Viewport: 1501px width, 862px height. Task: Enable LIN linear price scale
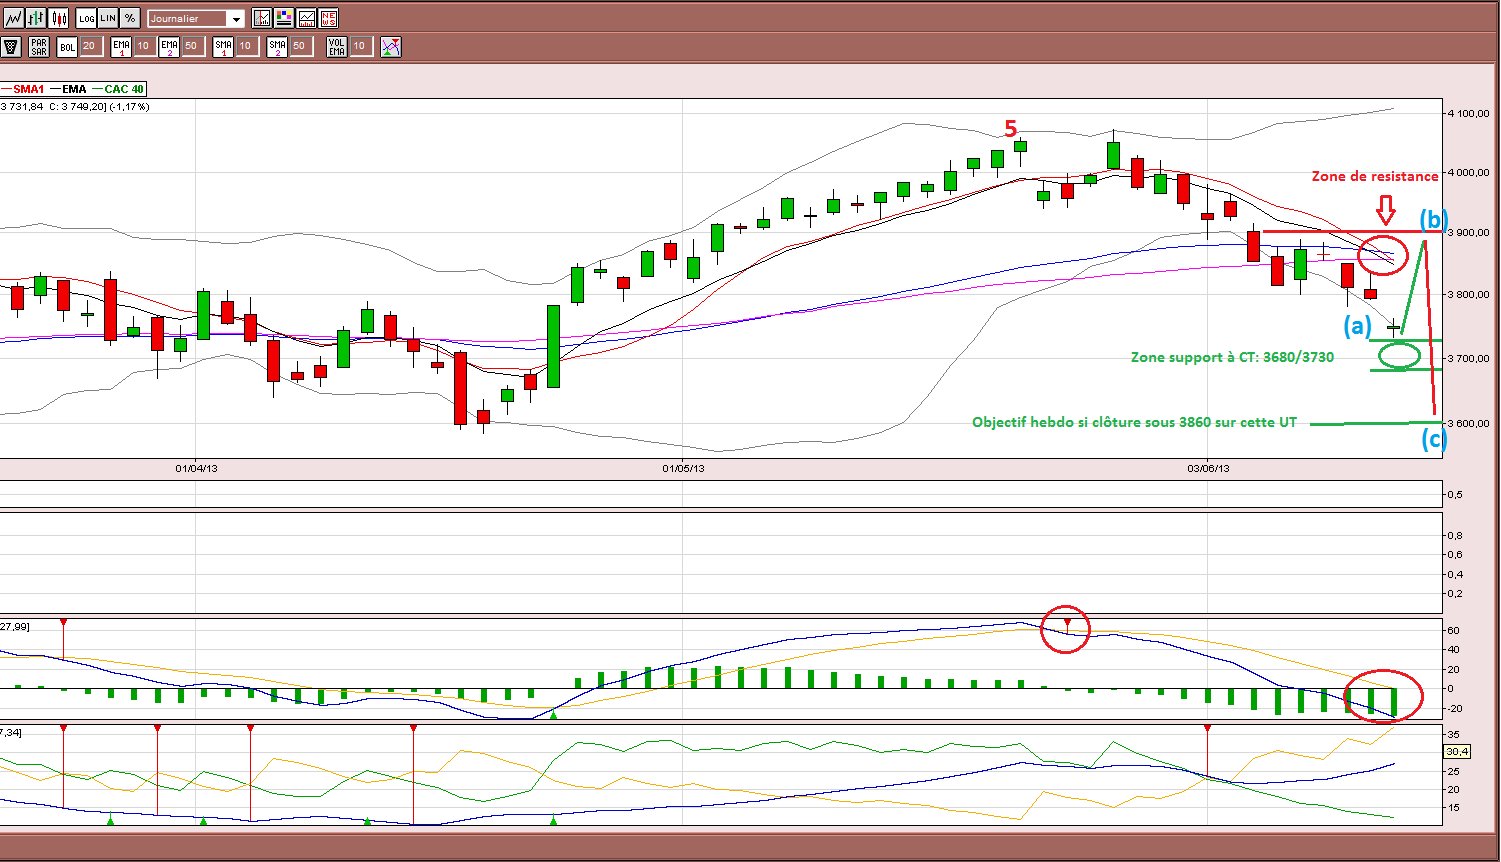[108, 18]
